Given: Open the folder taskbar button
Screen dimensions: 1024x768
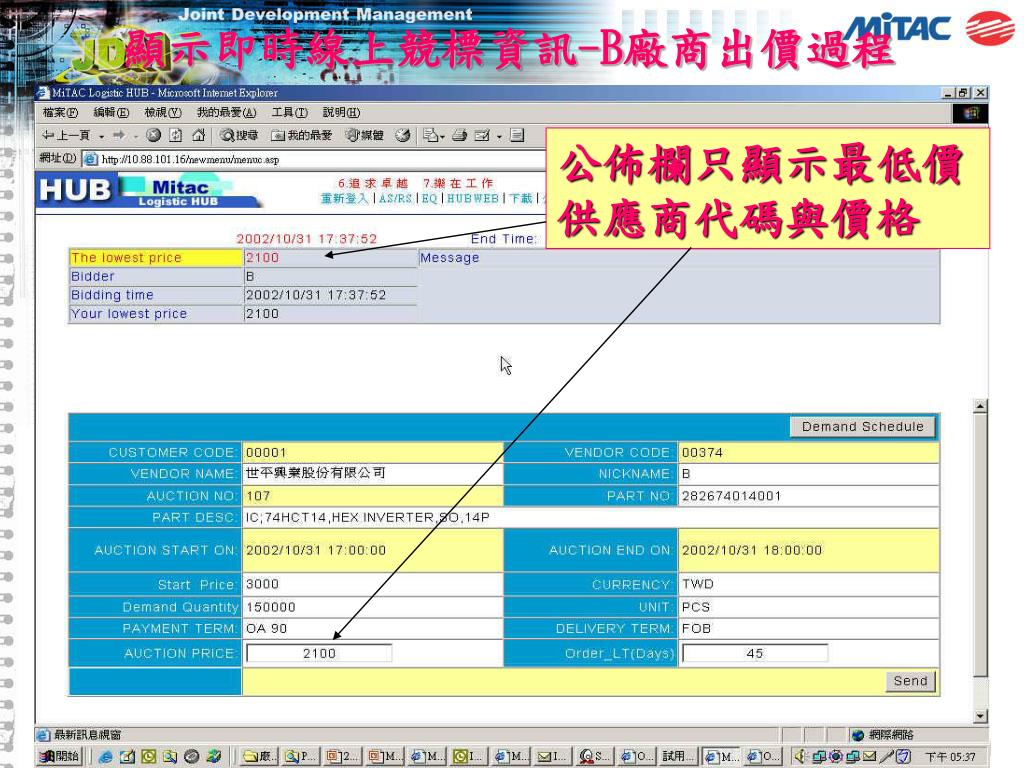Looking at the screenshot, I should [259, 756].
